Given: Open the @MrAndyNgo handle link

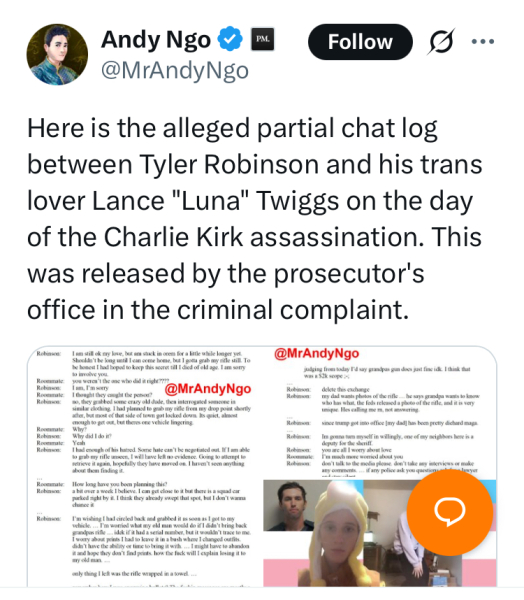Looking at the screenshot, I should pyautogui.click(x=175, y=70).
